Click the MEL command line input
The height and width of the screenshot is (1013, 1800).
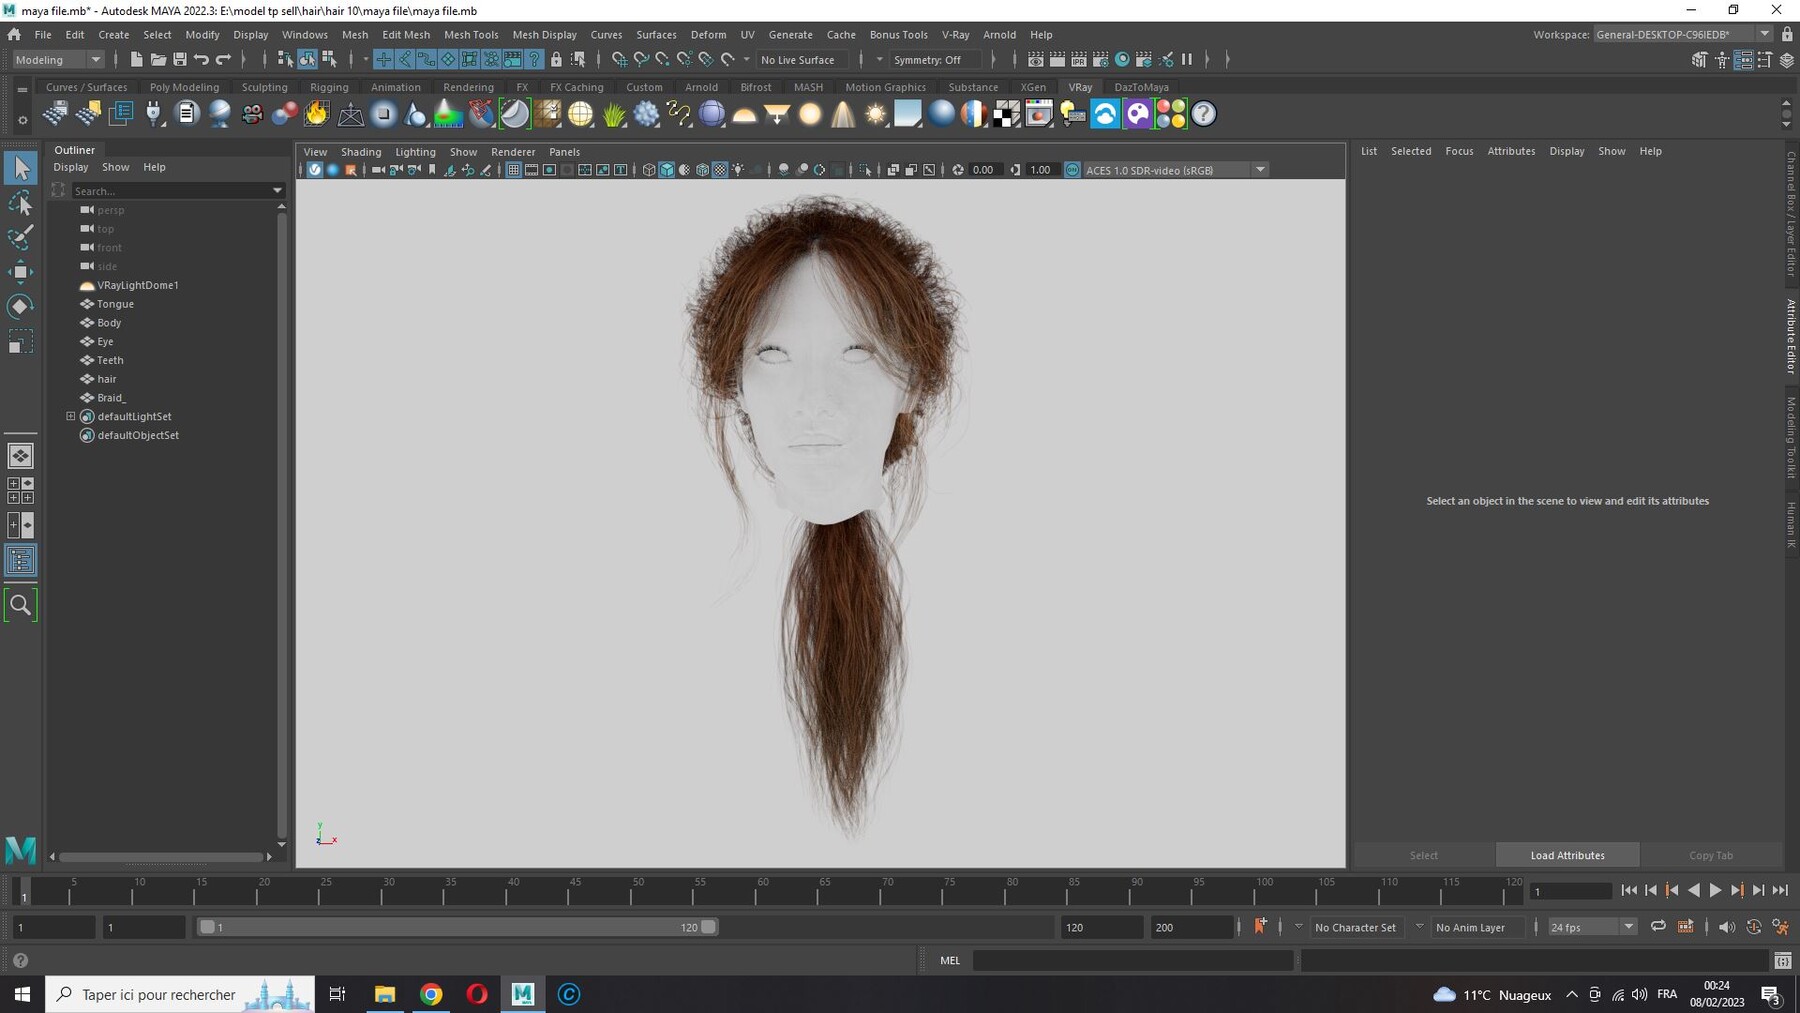click(1133, 960)
